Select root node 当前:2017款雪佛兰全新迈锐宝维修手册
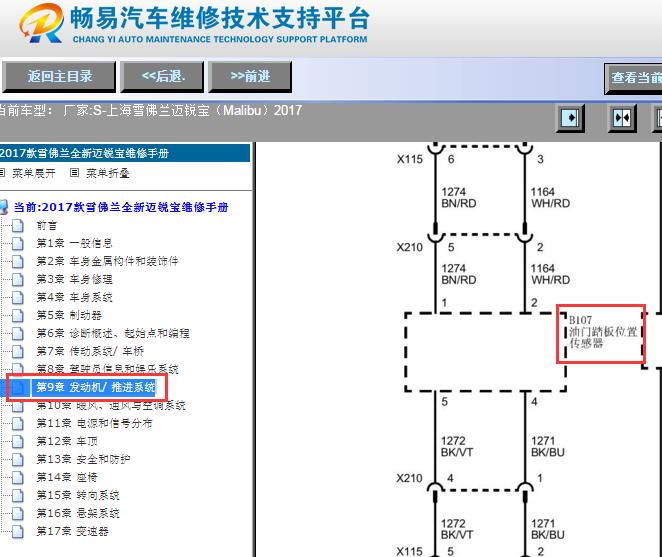Screen dimensions: 662x557 click(121, 207)
